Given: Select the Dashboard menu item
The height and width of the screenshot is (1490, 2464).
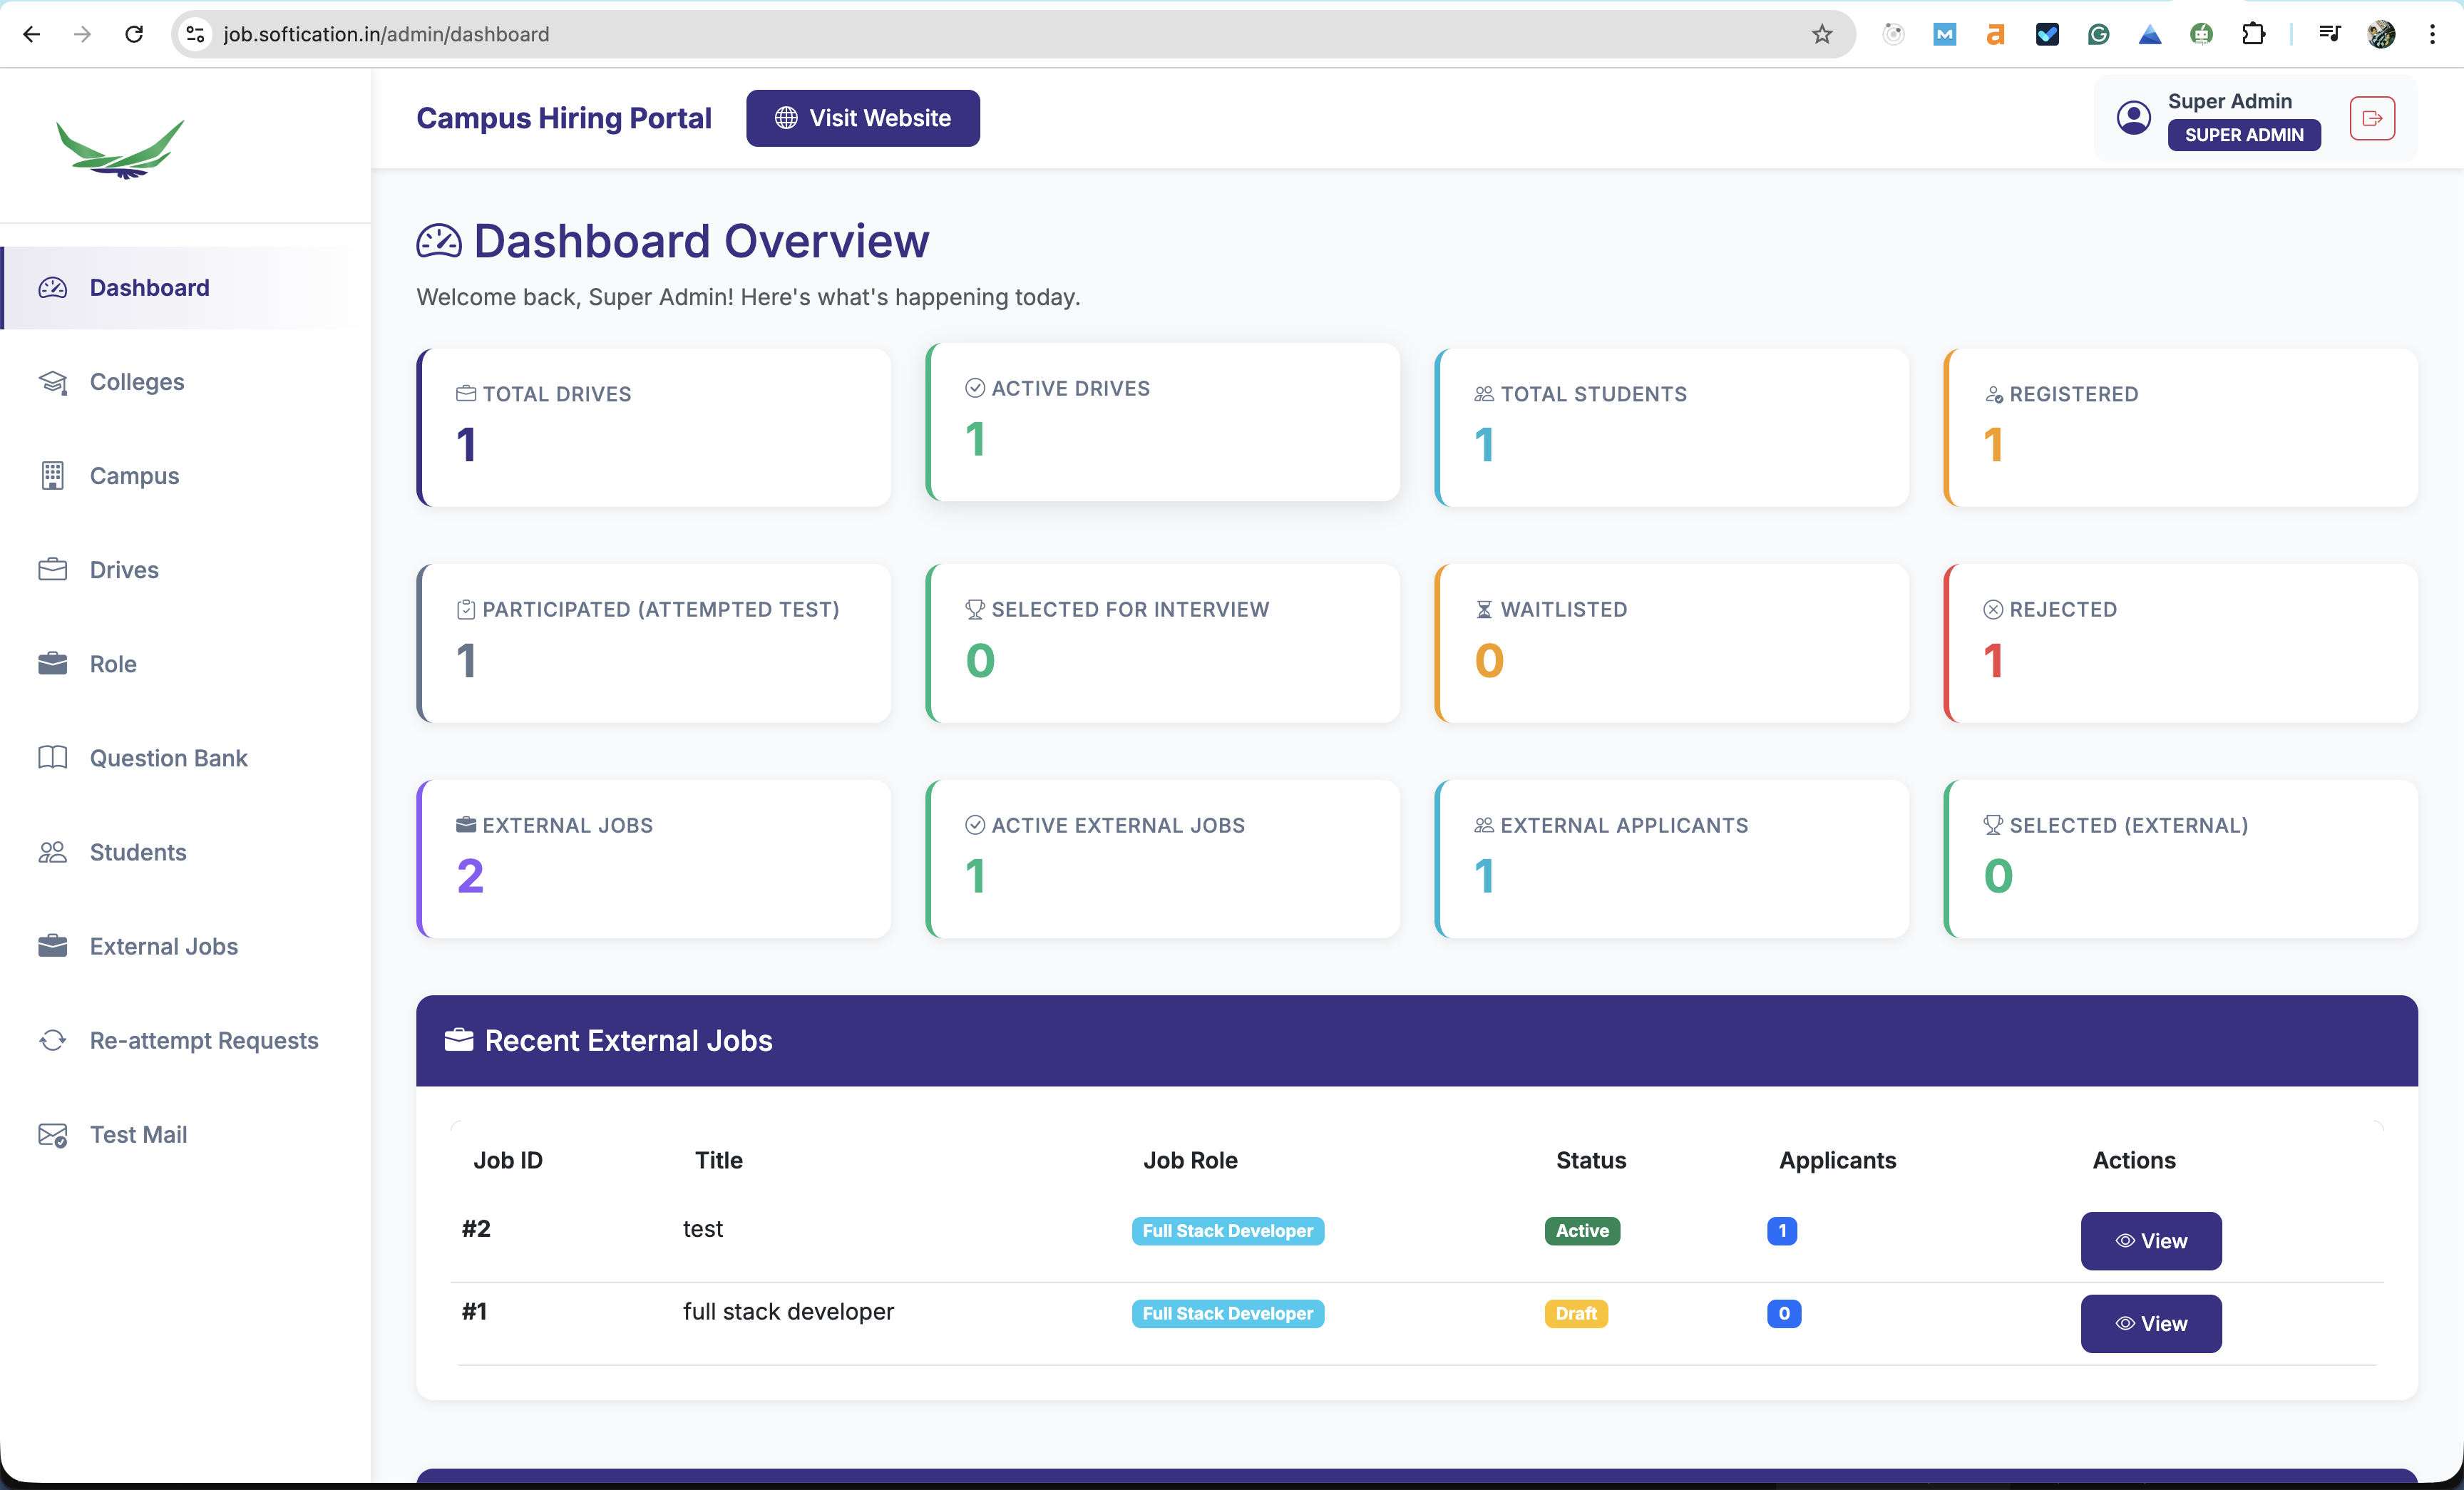Looking at the screenshot, I should click(x=149, y=287).
